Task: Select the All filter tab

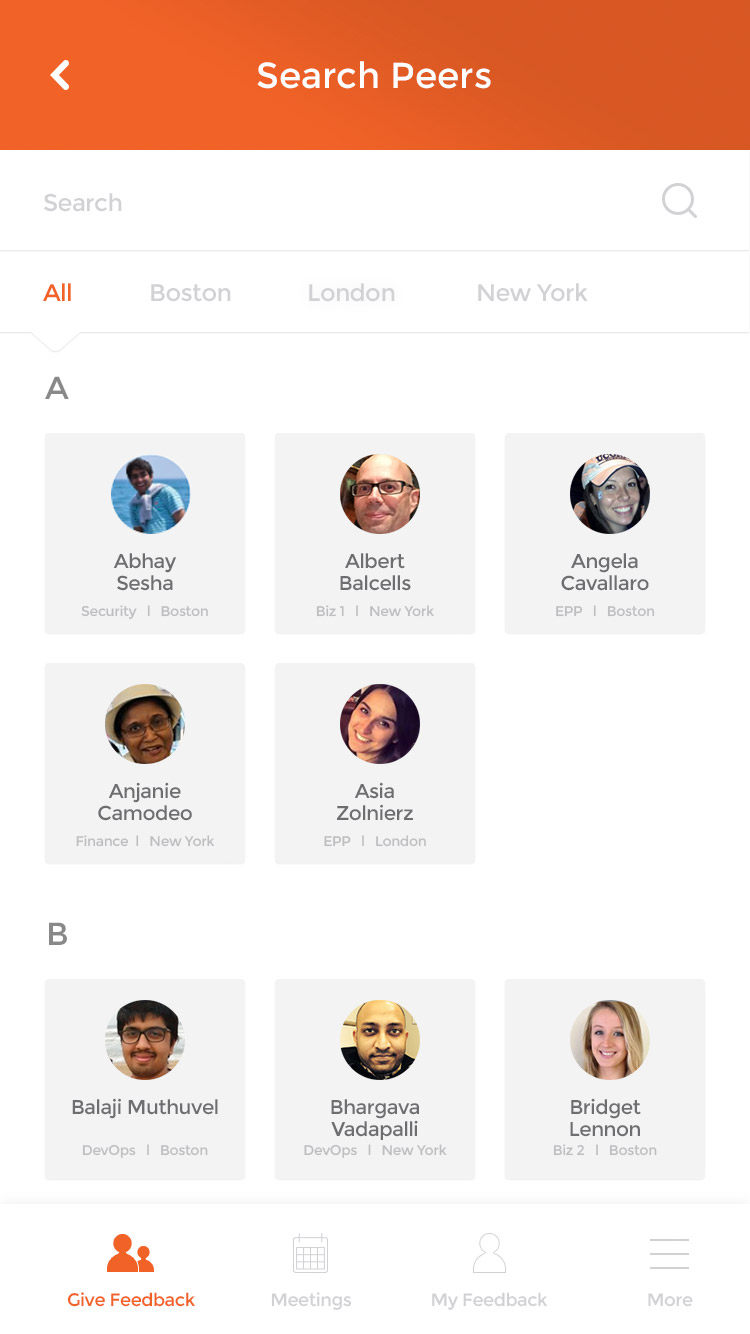Action: (x=58, y=293)
